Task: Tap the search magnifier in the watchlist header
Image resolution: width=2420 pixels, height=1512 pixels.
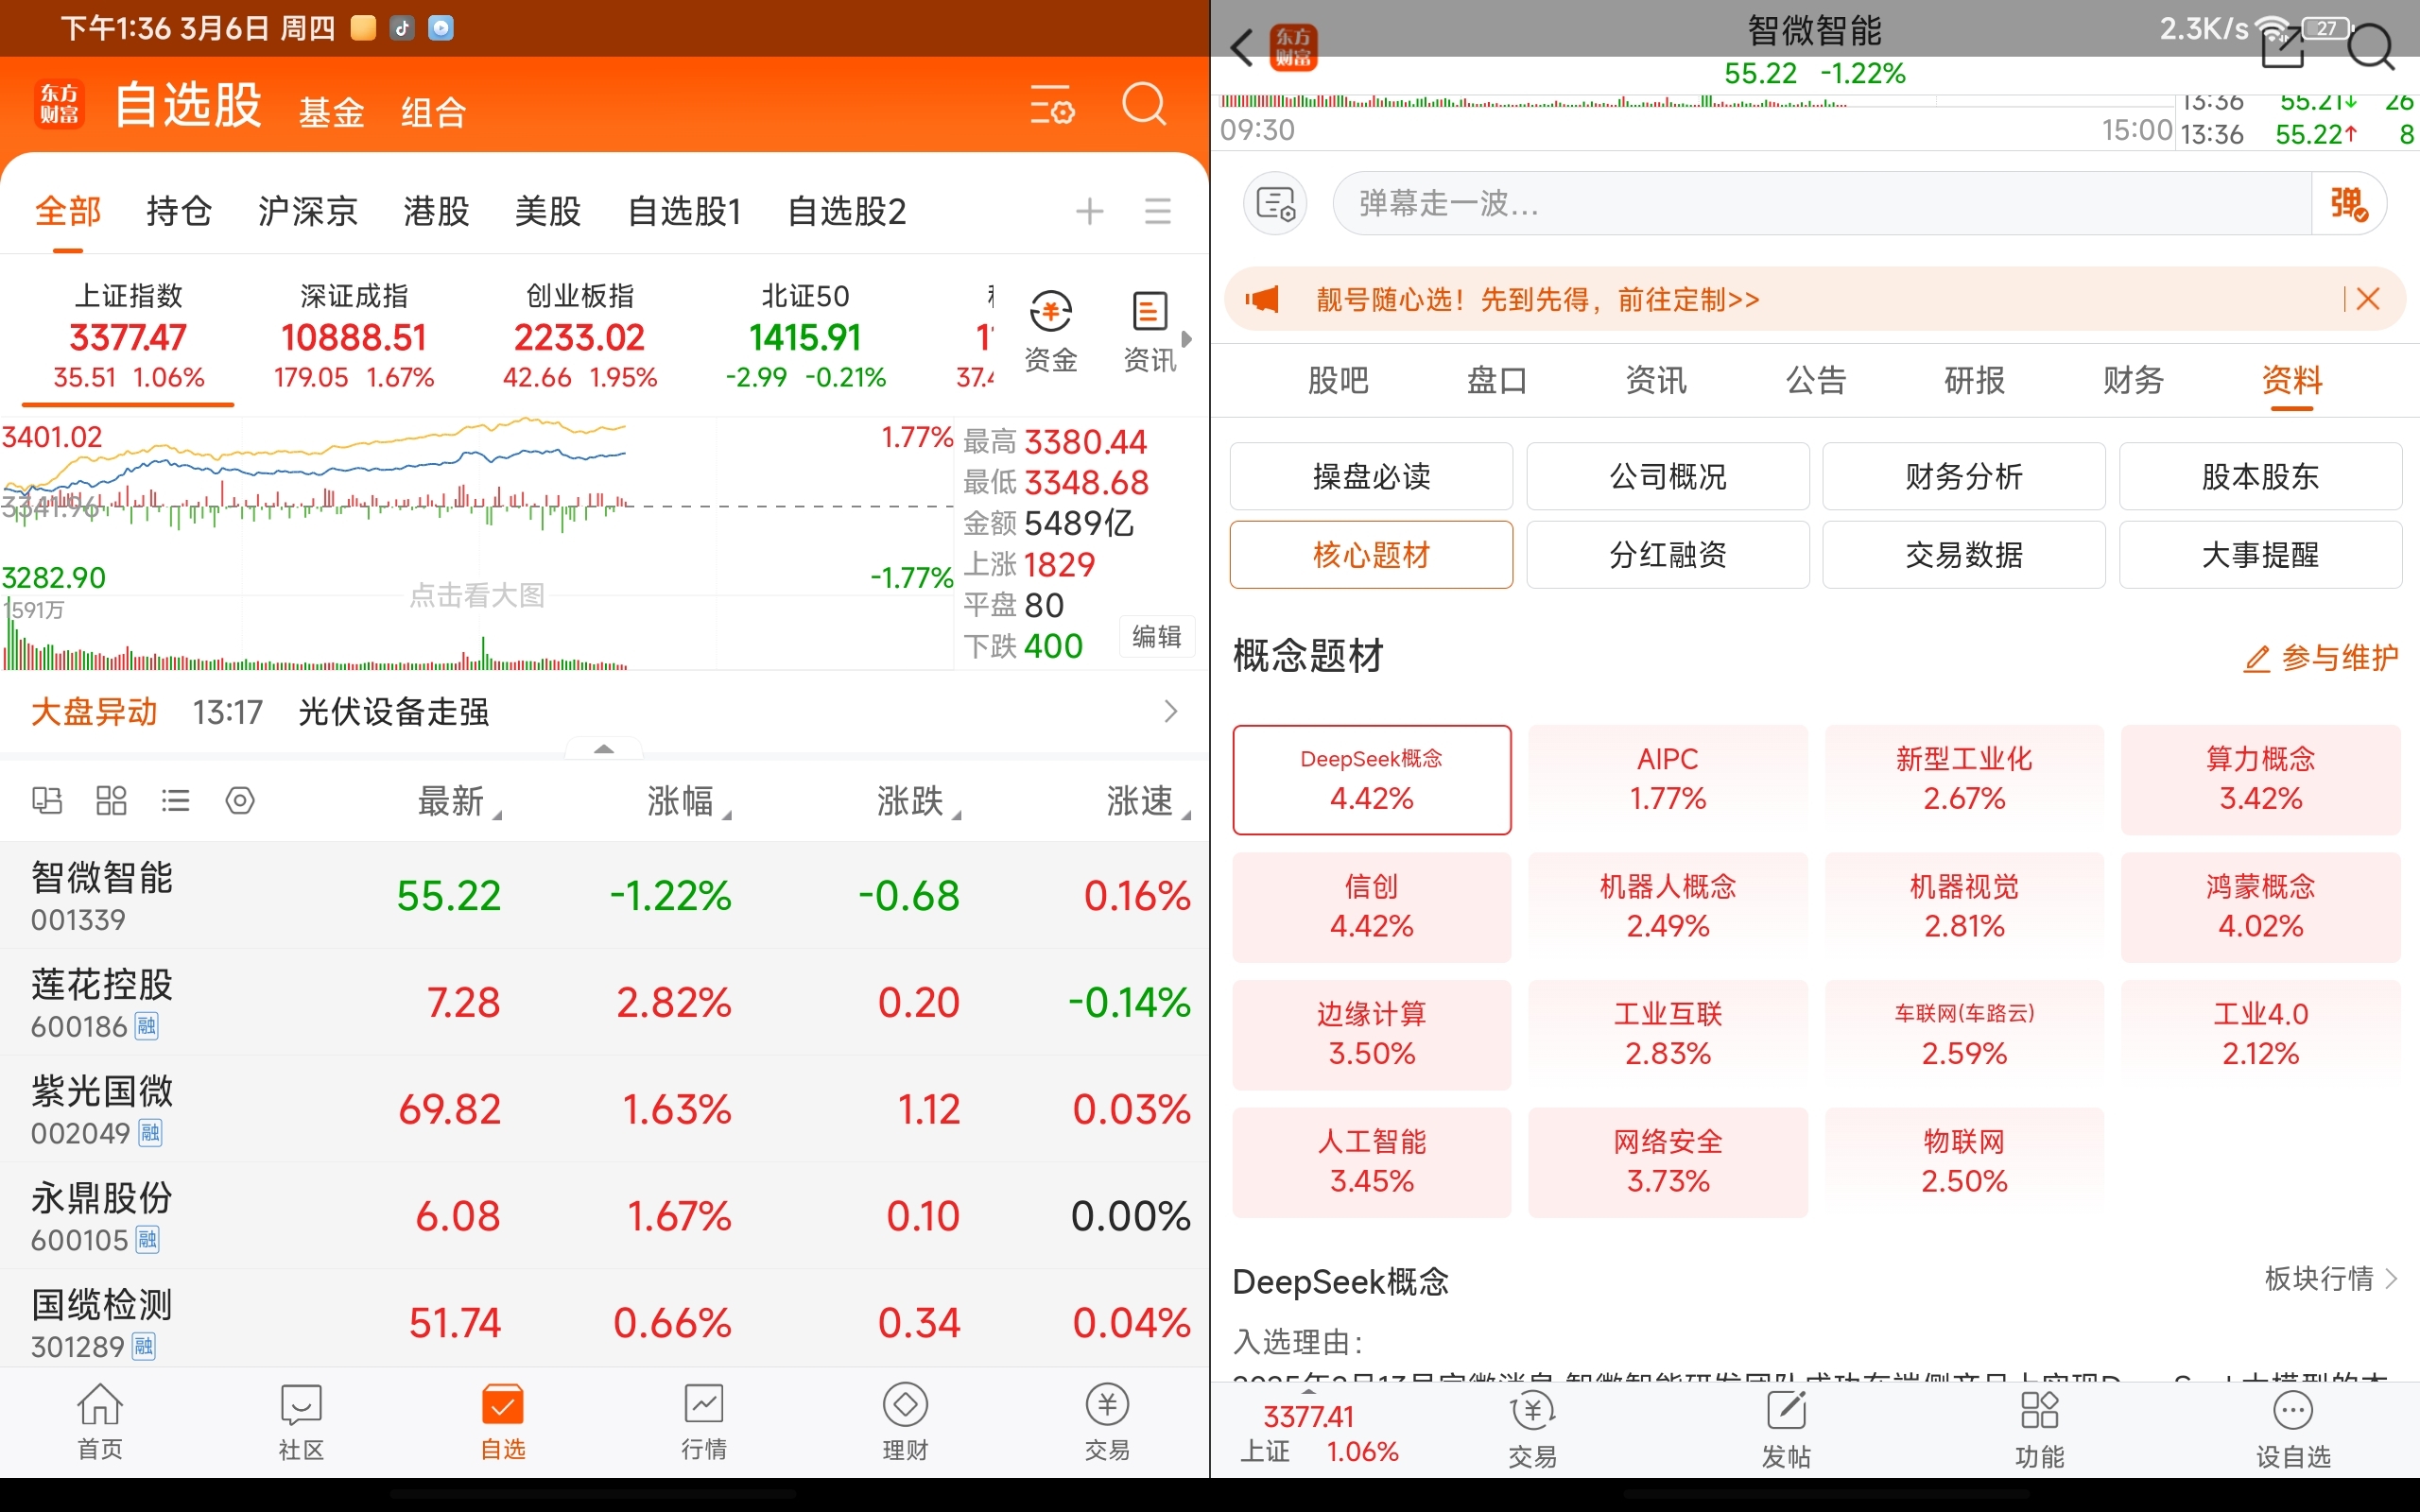Action: 1144,104
